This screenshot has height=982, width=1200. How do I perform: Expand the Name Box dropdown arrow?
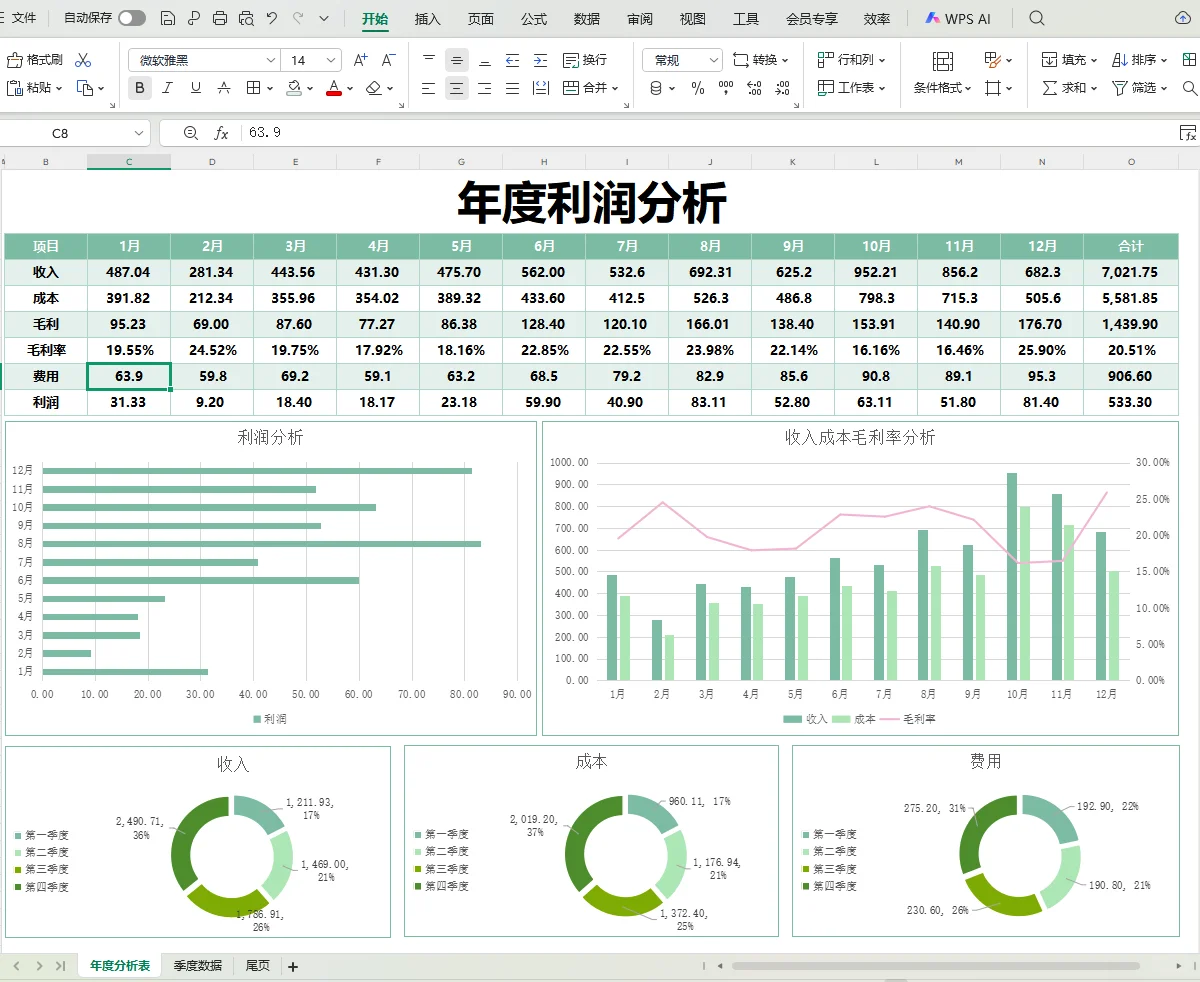pos(139,132)
